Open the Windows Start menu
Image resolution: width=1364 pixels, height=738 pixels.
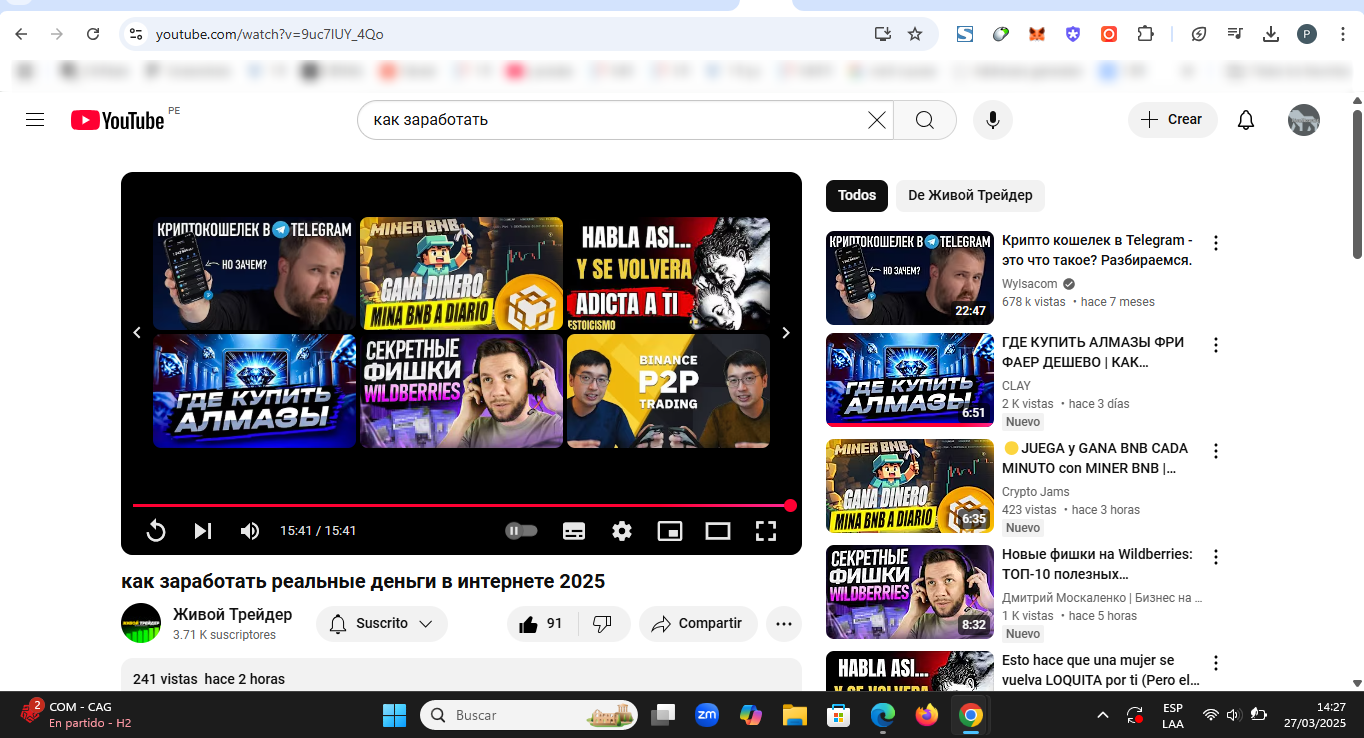click(394, 715)
